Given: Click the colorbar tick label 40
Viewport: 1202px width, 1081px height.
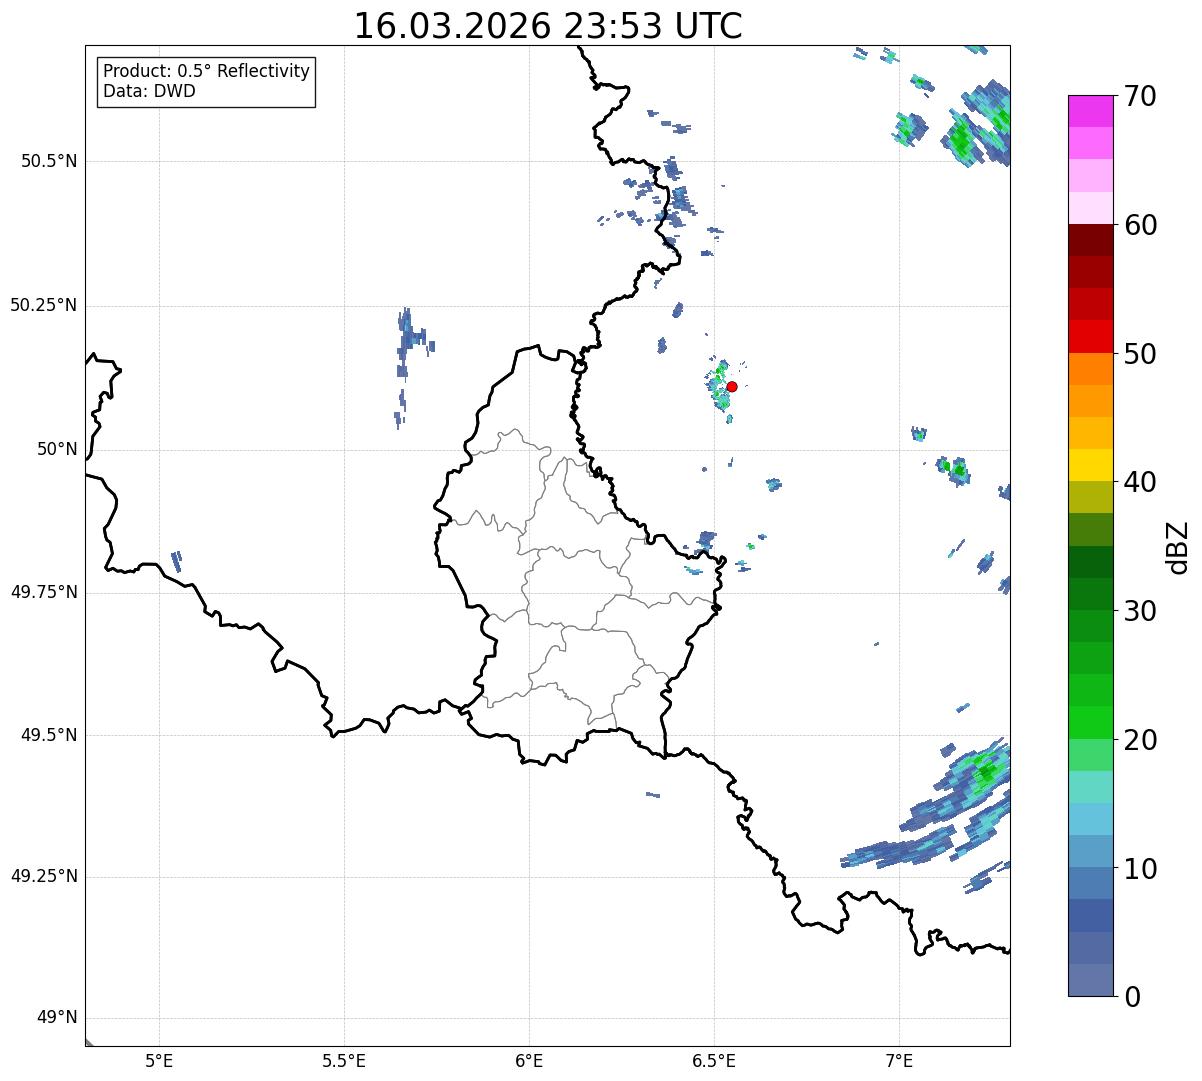Looking at the screenshot, I should click(x=1140, y=482).
